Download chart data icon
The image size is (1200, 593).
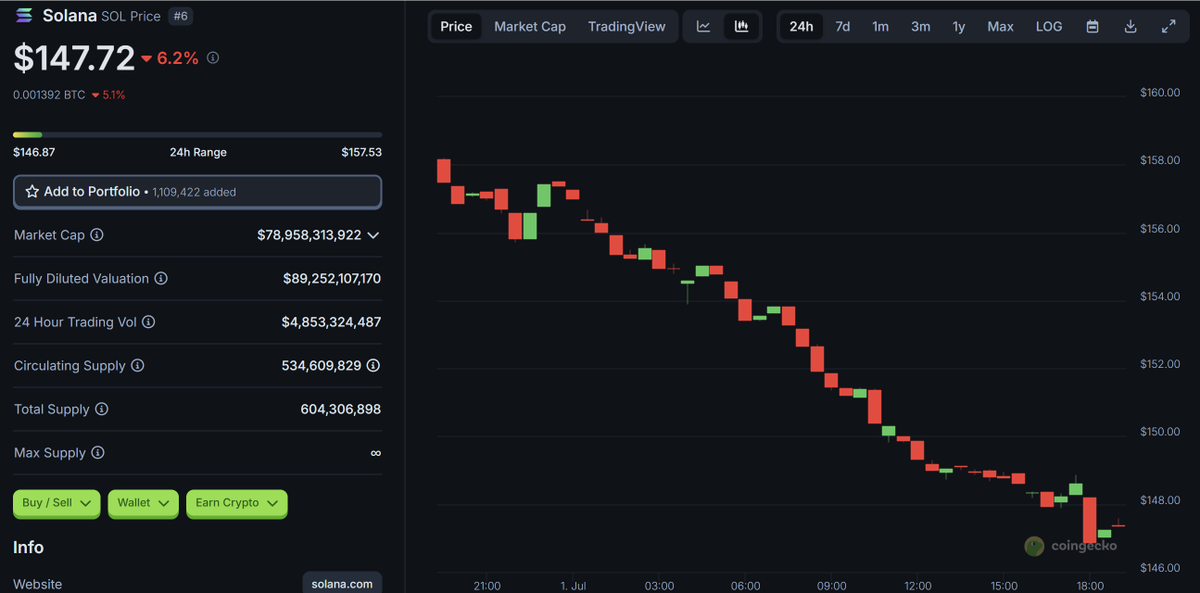(1130, 27)
